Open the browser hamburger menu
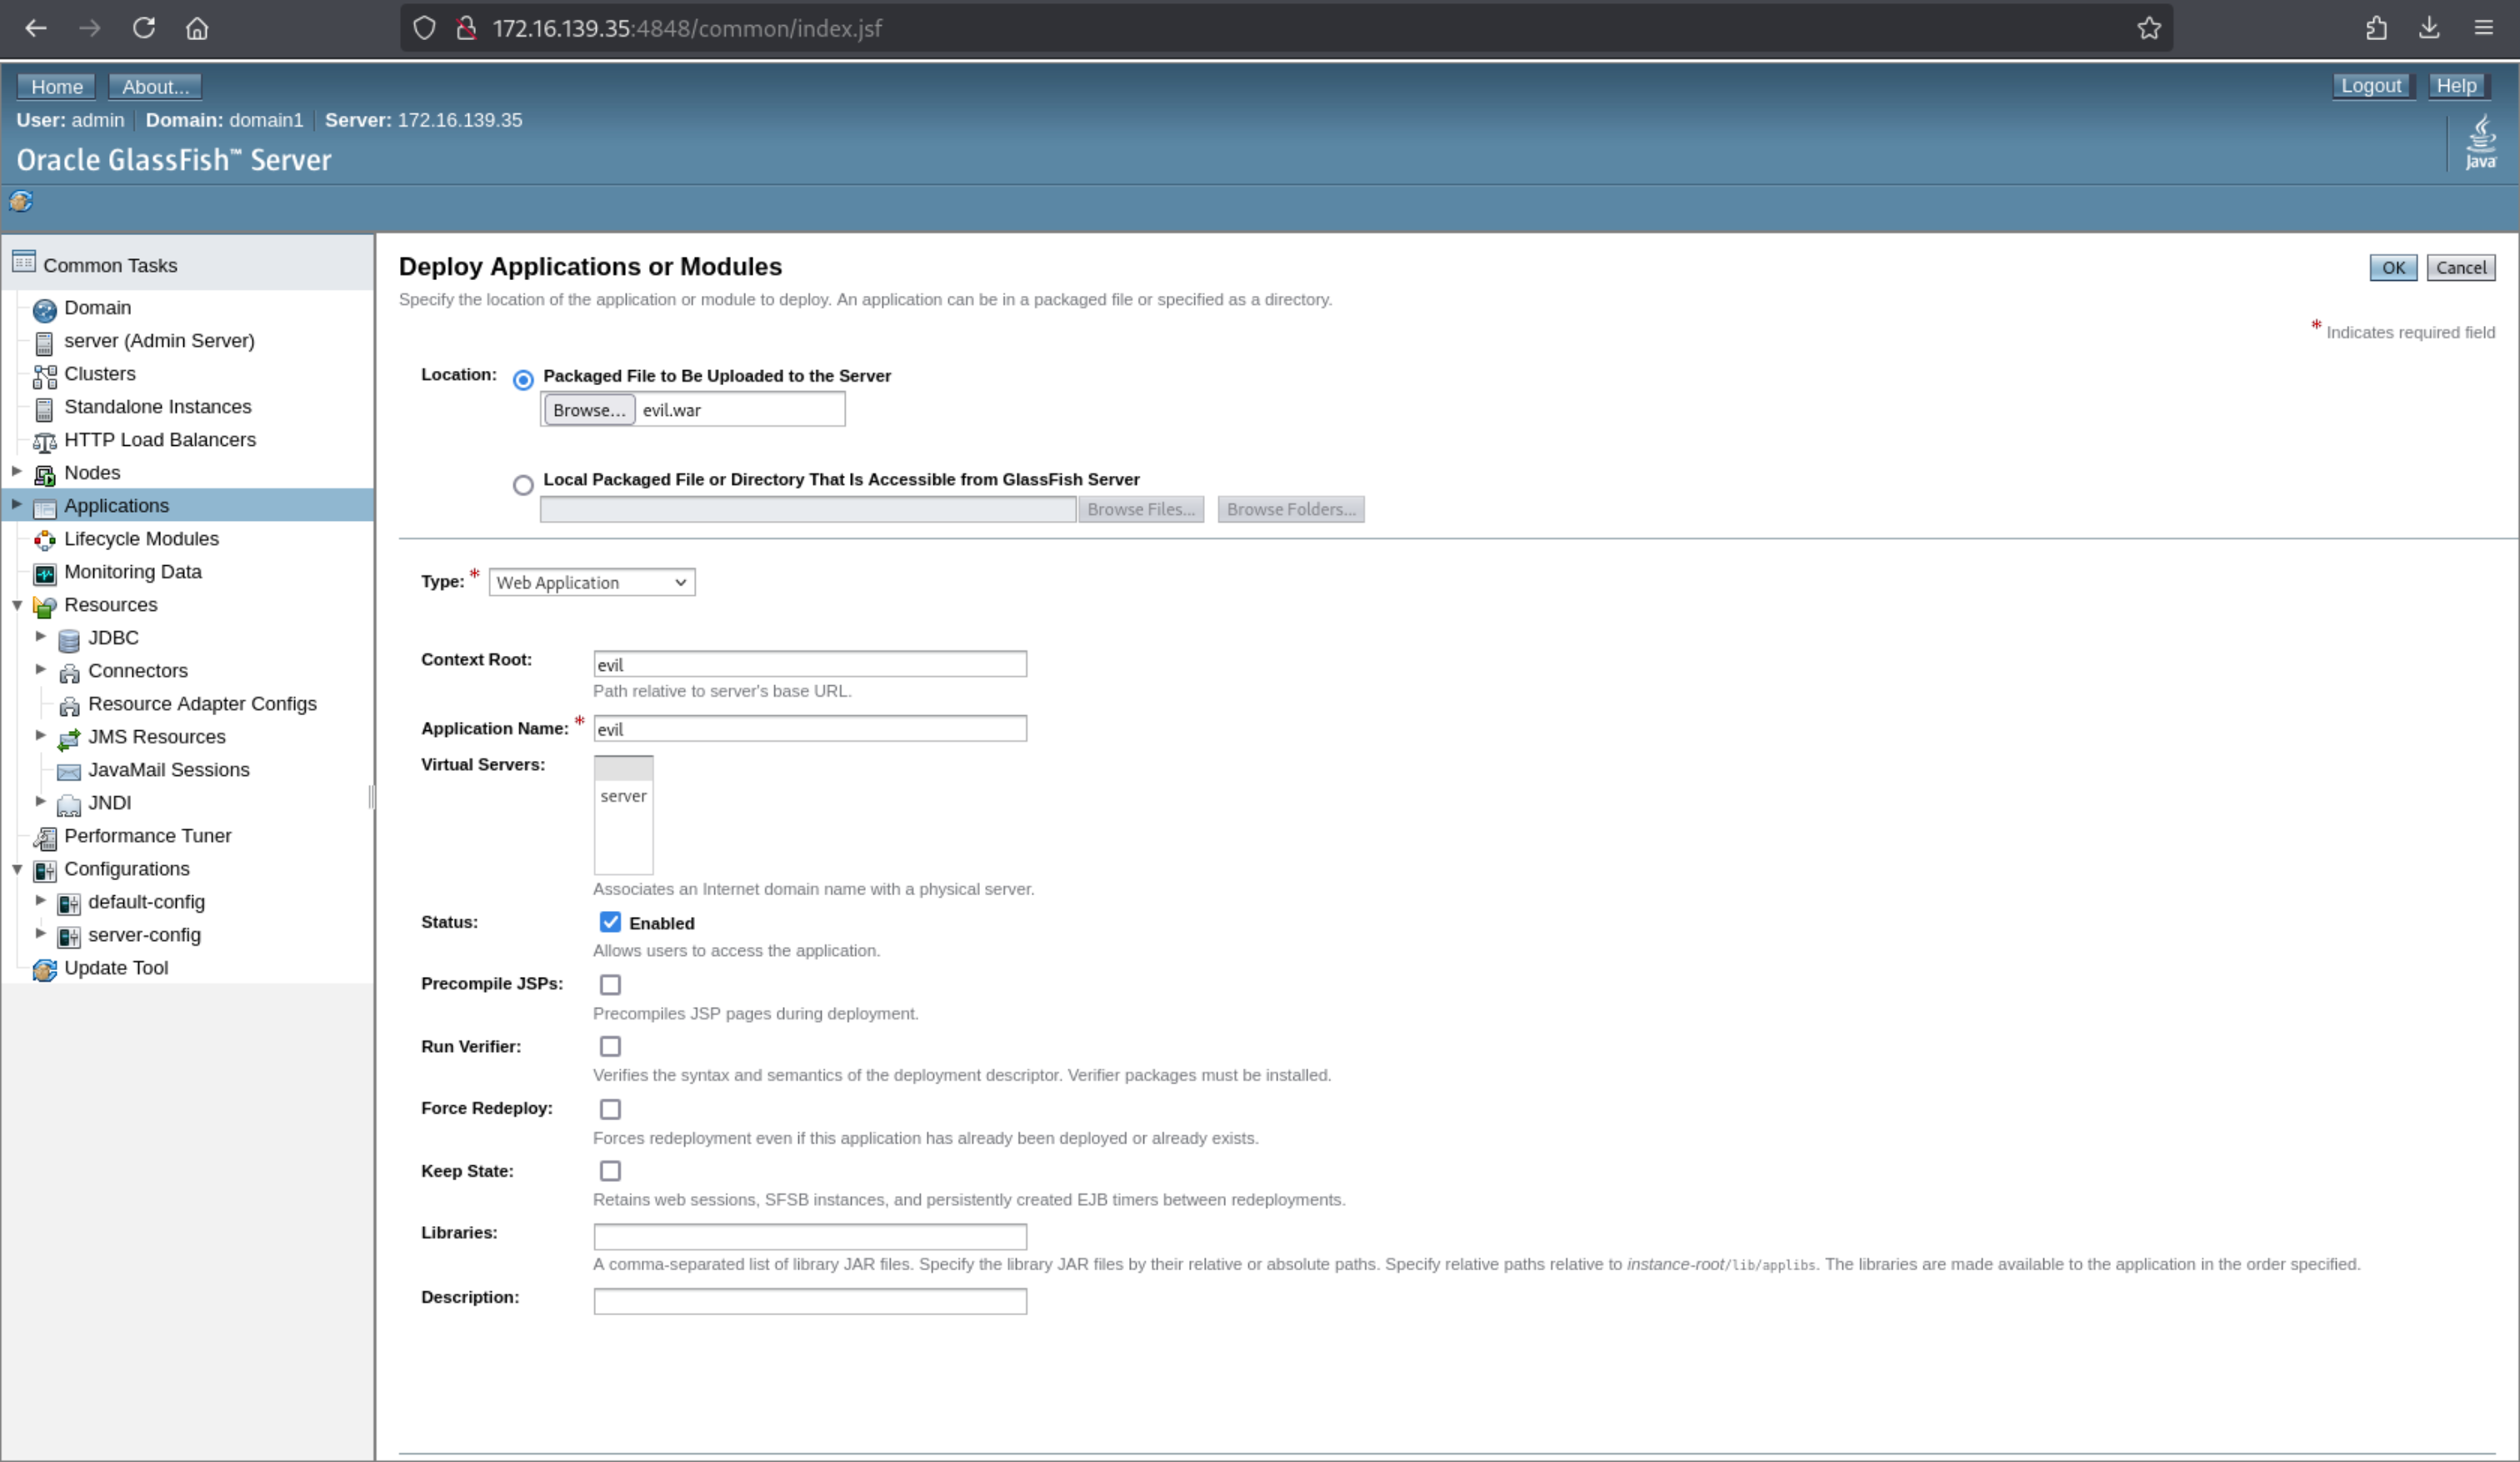This screenshot has width=2520, height=1462. click(x=2483, y=28)
